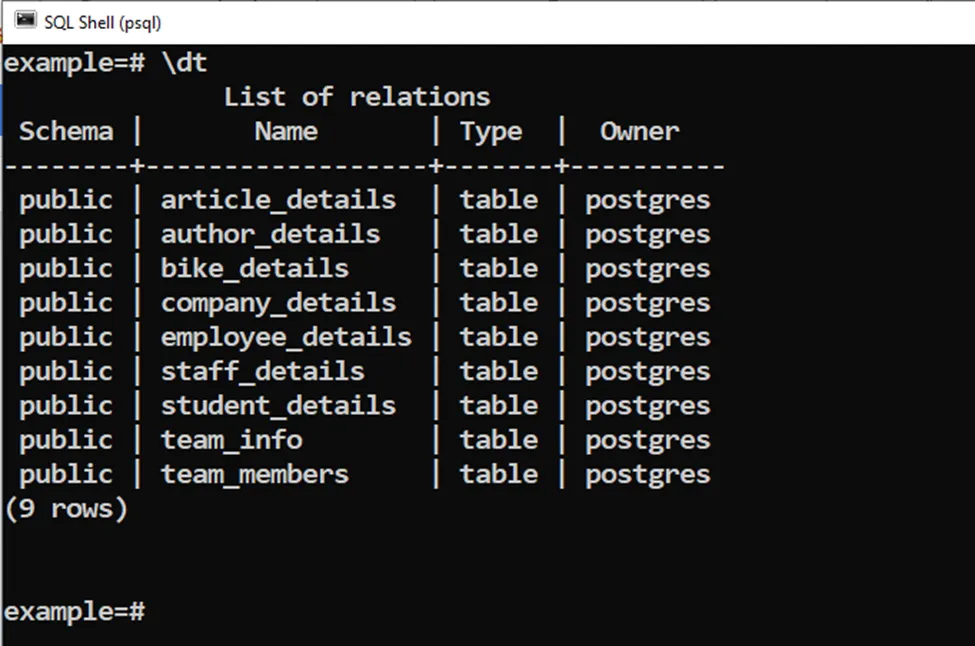The height and width of the screenshot is (646, 975).
Task: Click the \dt command text
Action: click(184, 63)
